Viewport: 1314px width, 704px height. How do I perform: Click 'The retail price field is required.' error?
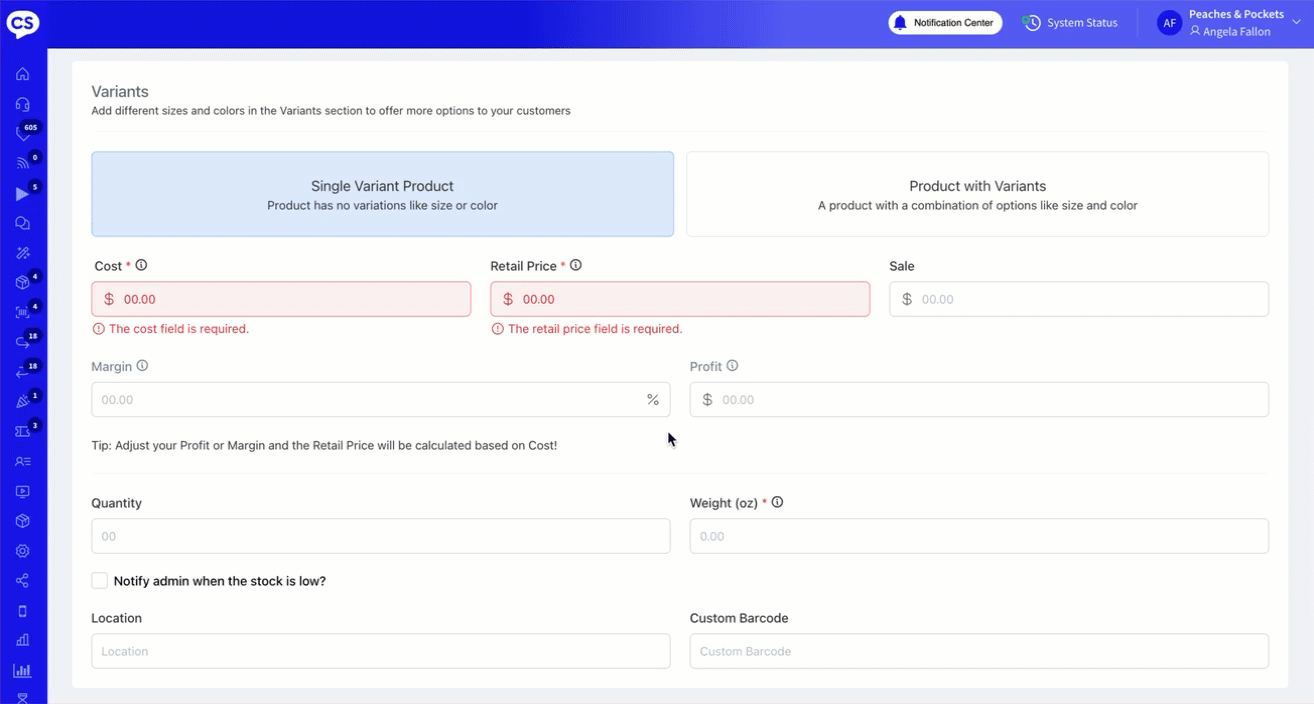point(595,329)
